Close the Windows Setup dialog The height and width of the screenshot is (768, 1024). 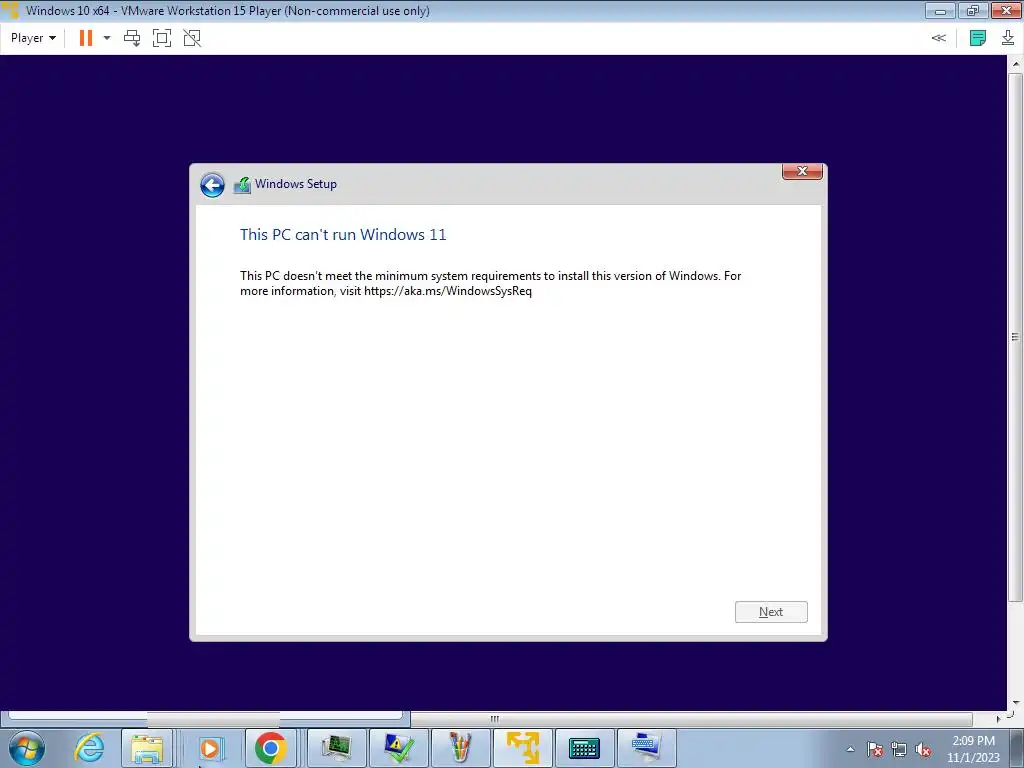click(802, 171)
